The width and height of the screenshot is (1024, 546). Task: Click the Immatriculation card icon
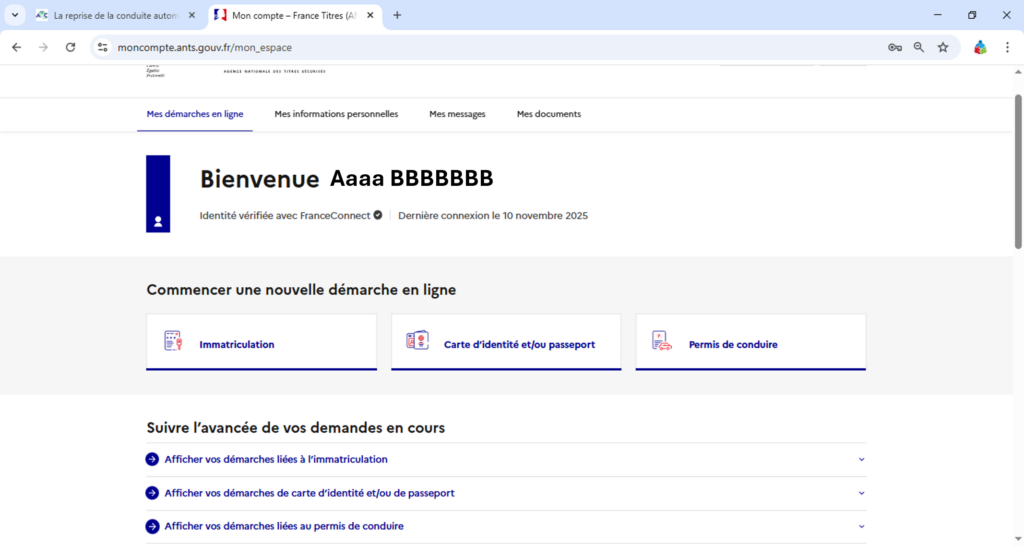(x=174, y=341)
